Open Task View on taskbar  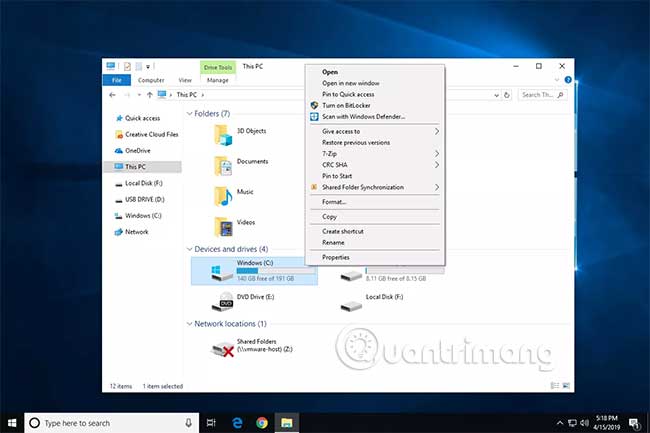(x=211, y=423)
